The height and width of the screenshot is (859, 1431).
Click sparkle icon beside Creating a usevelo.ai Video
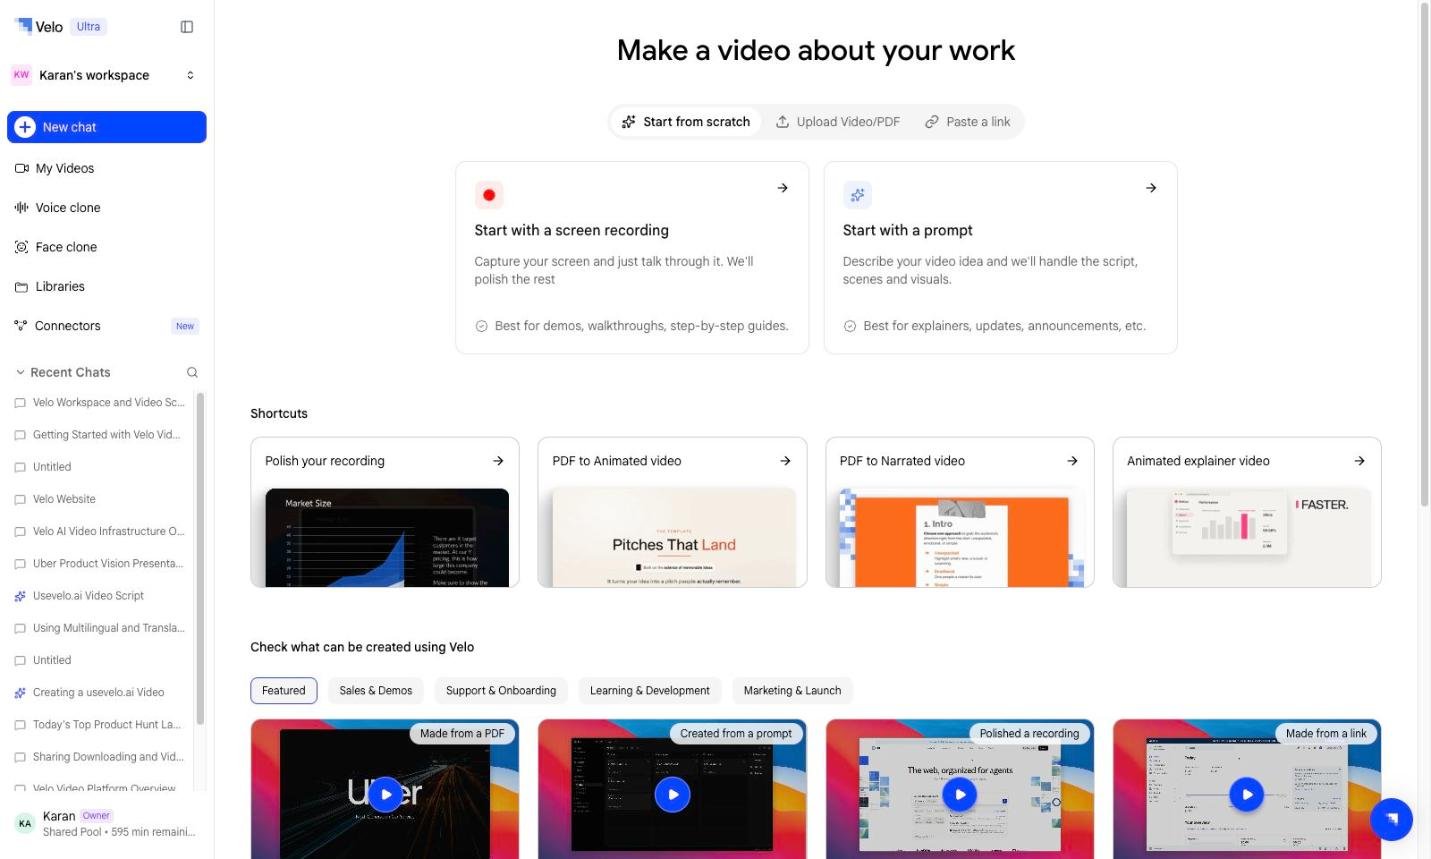[x=20, y=692]
